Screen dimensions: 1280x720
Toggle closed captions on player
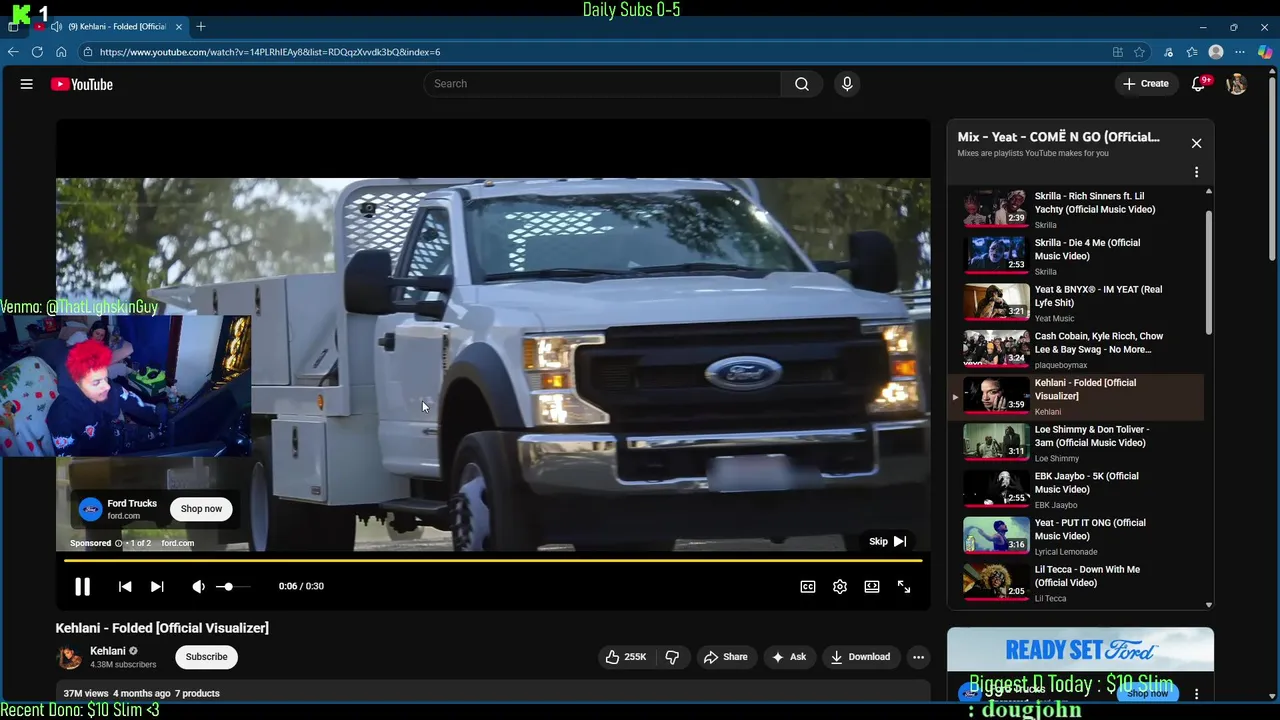tap(808, 587)
